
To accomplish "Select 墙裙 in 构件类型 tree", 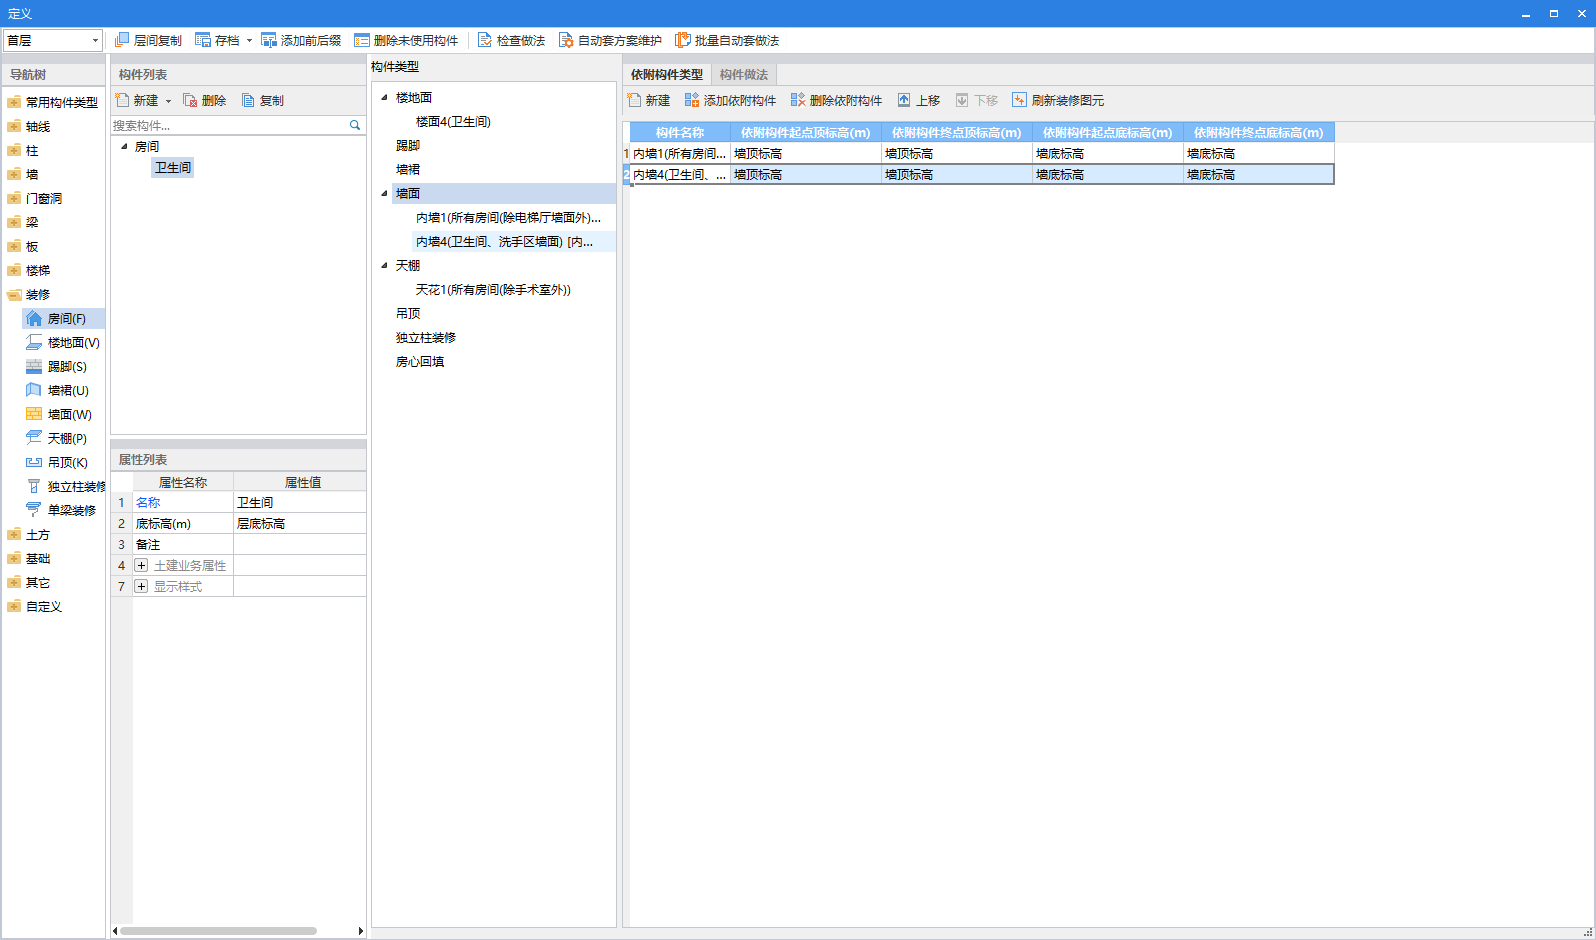I will coord(408,169).
